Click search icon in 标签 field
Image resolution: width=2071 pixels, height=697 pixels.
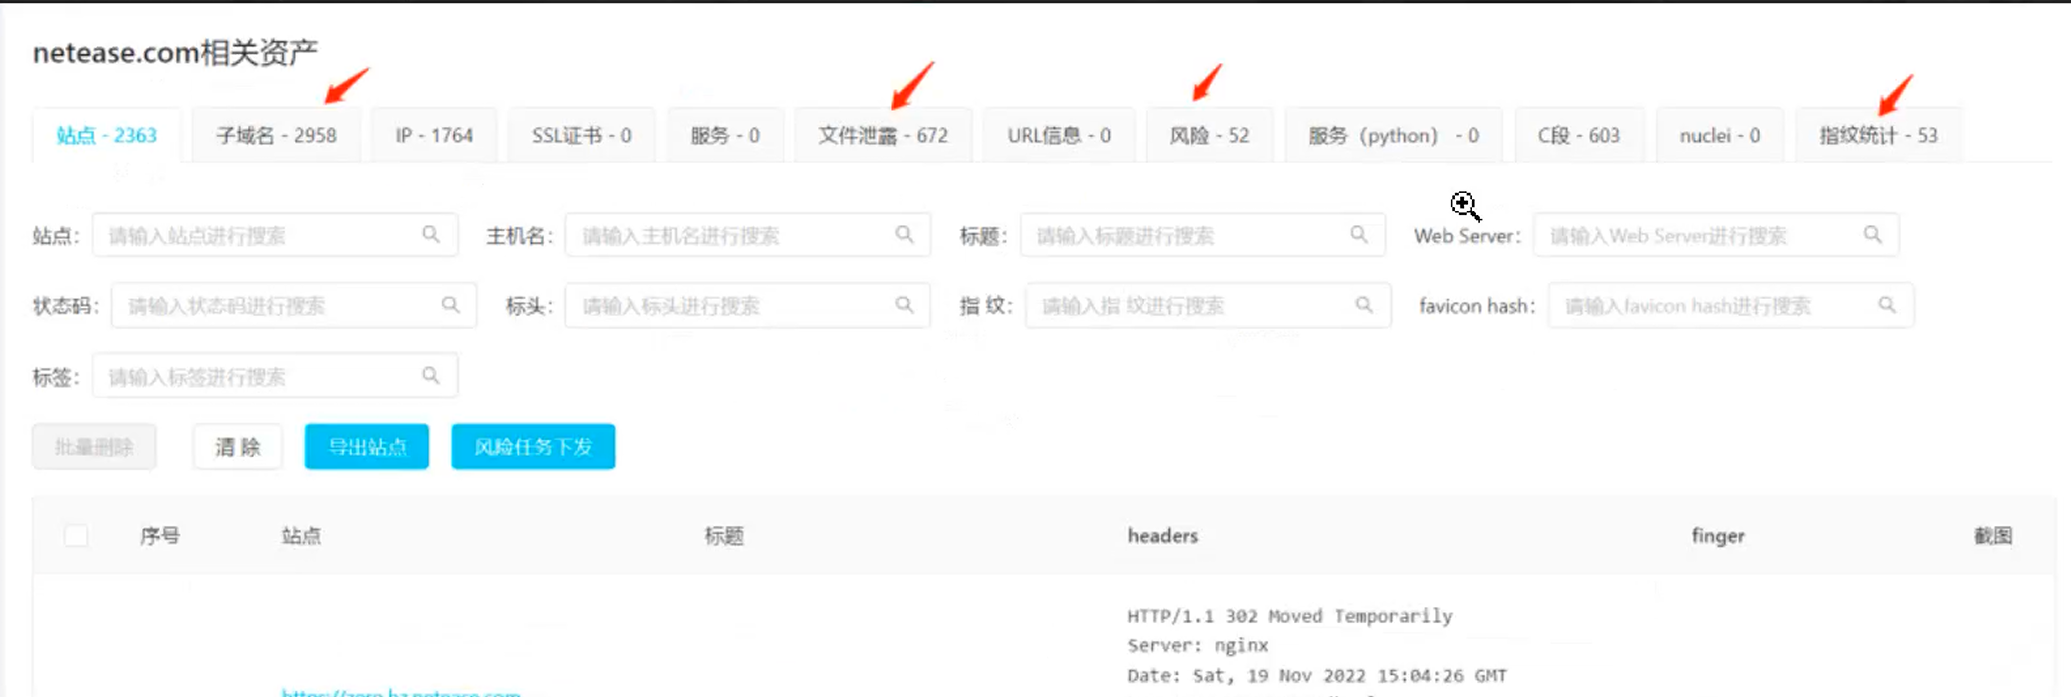point(431,376)
